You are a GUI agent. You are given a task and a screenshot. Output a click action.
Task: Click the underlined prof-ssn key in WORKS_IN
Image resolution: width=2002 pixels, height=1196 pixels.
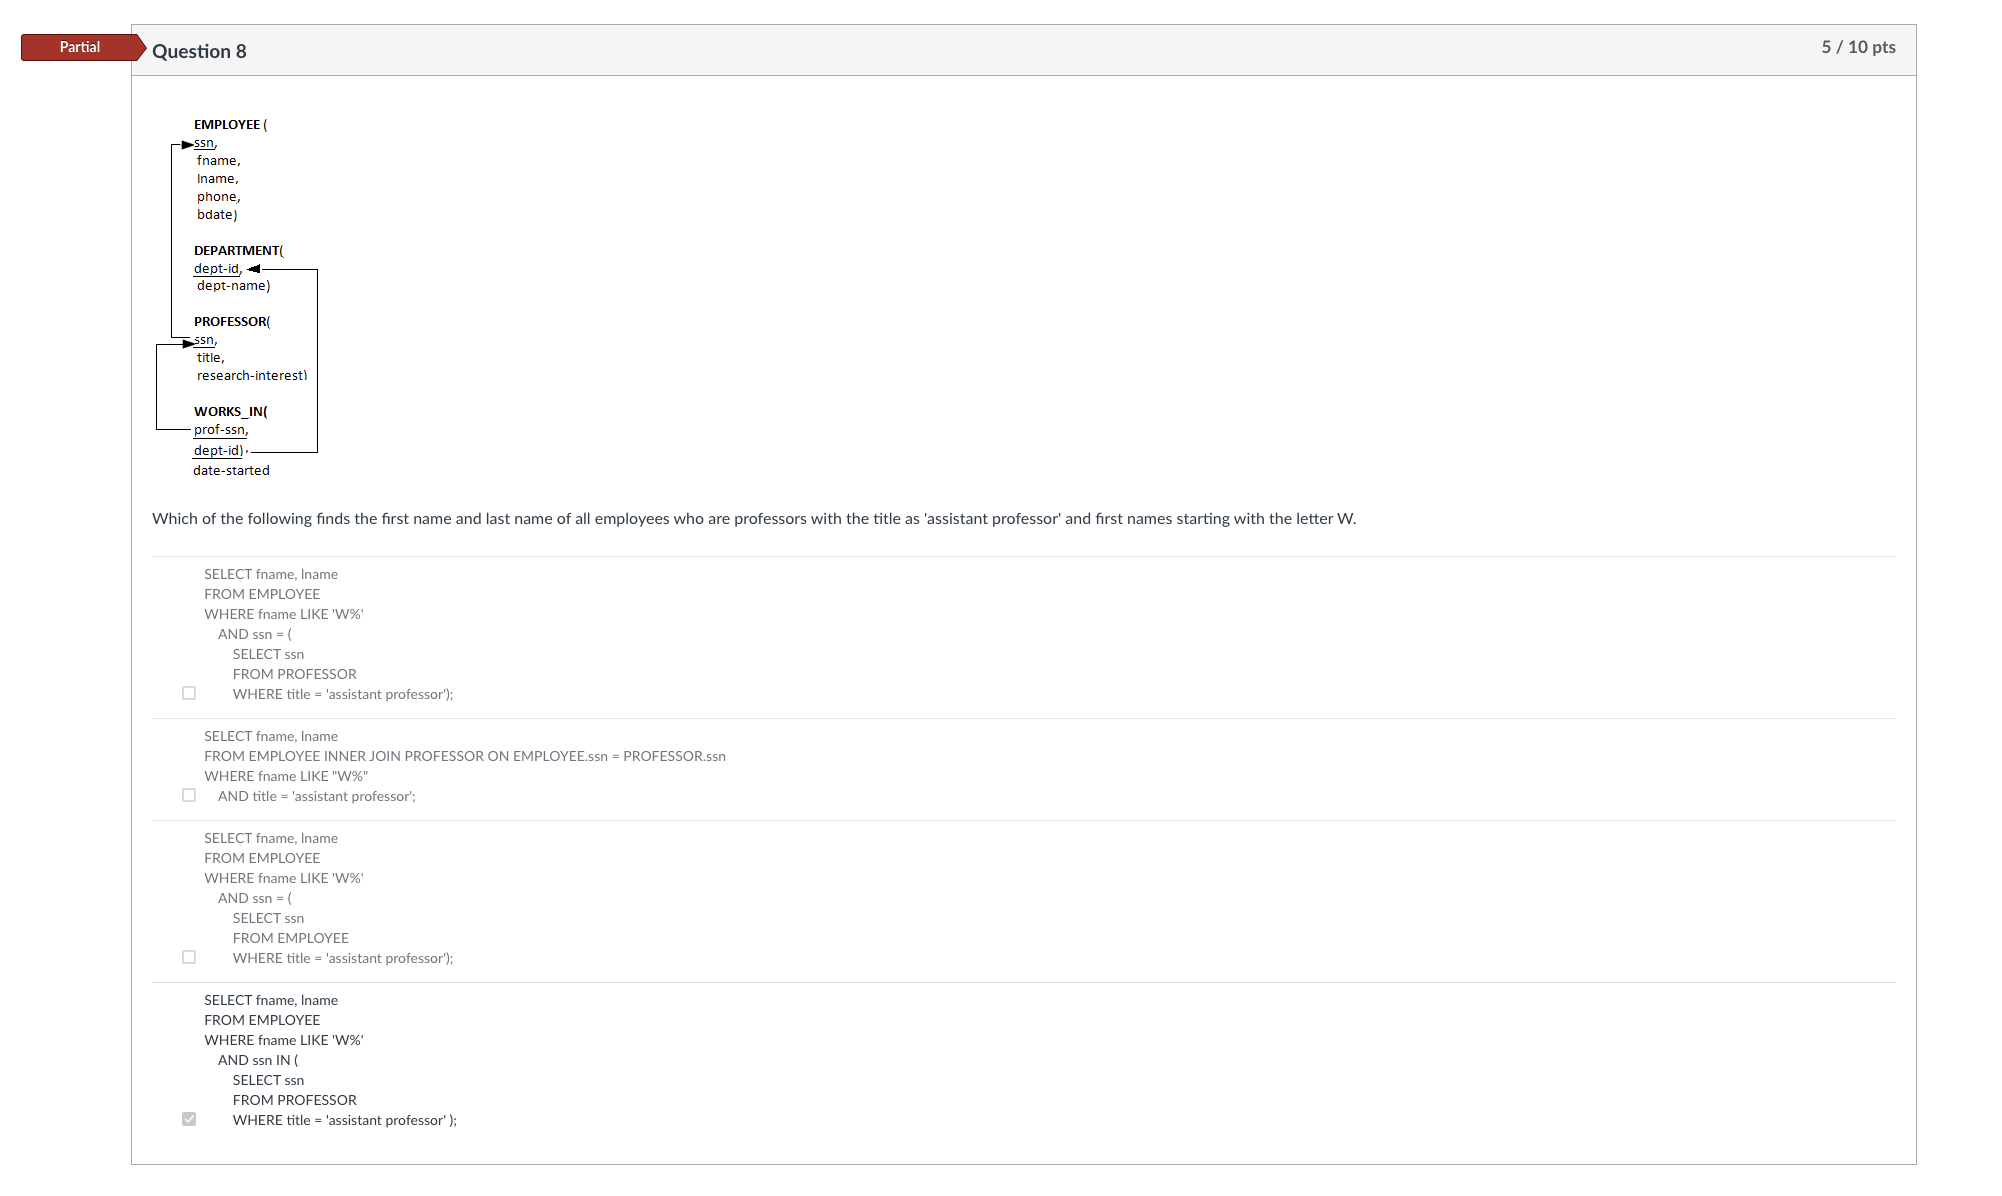coord(220,430)
